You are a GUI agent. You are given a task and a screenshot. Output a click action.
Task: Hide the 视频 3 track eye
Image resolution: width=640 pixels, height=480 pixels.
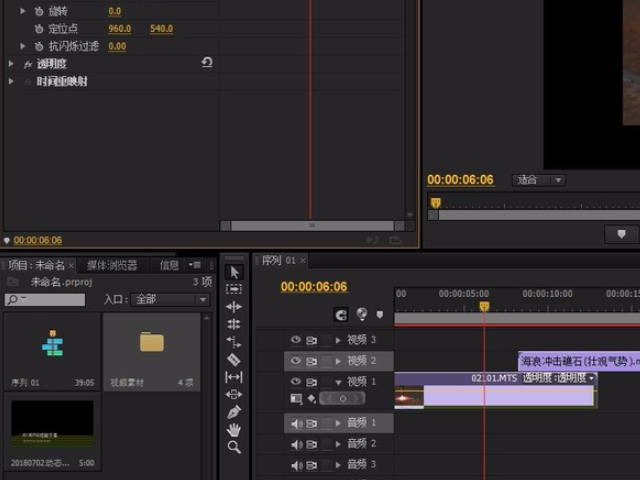point(296,340)
